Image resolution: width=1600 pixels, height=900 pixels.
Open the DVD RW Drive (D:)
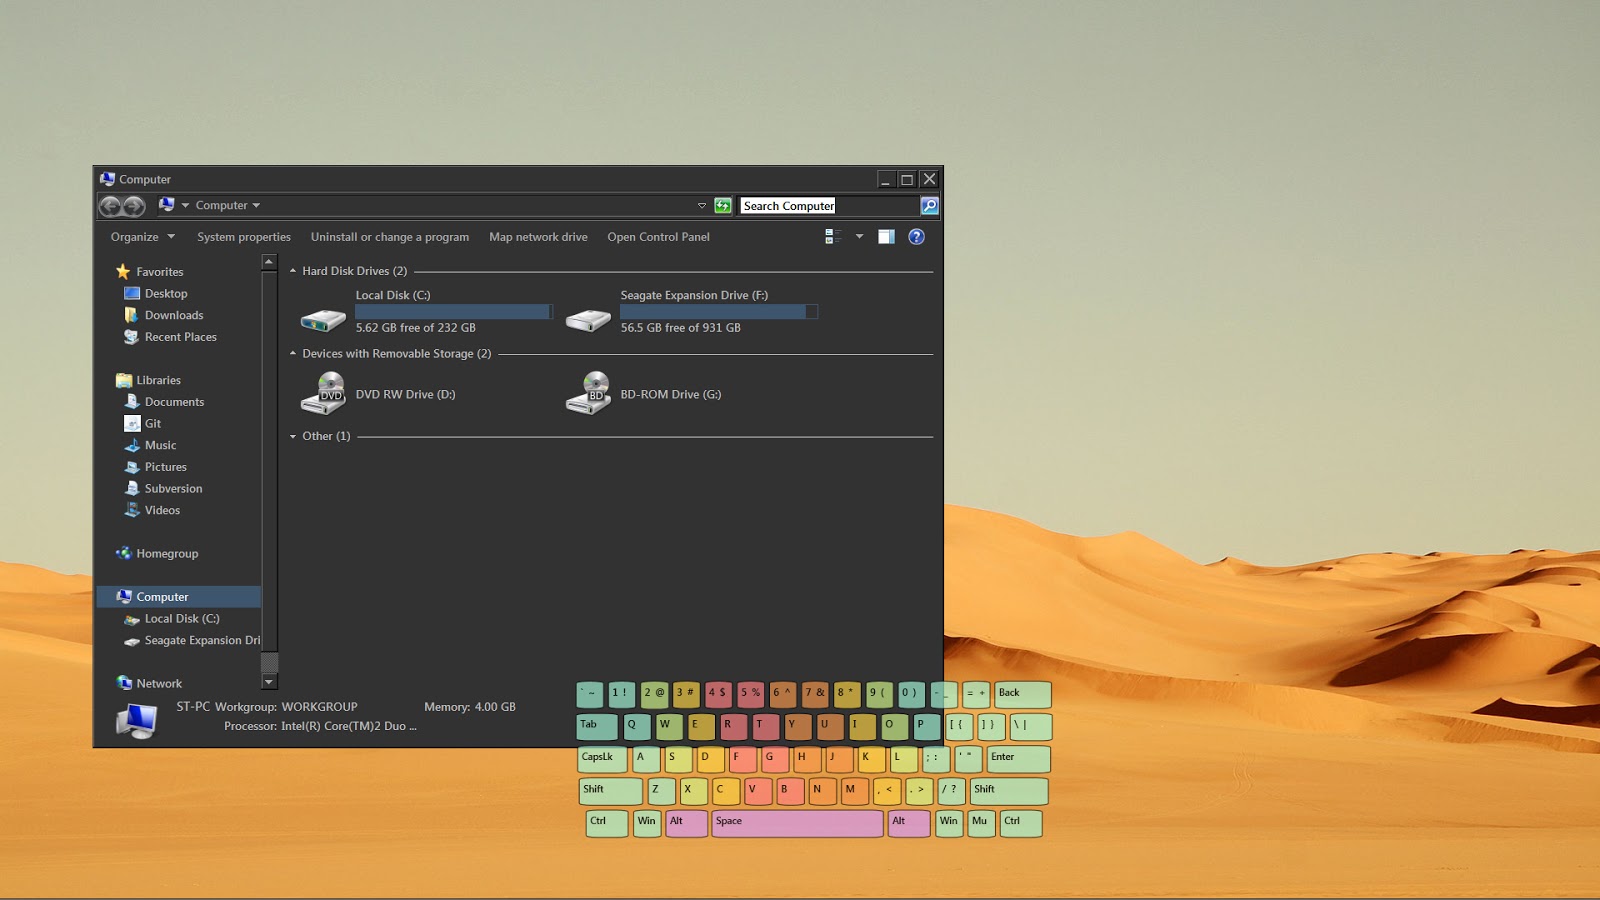tap(324, 393)
